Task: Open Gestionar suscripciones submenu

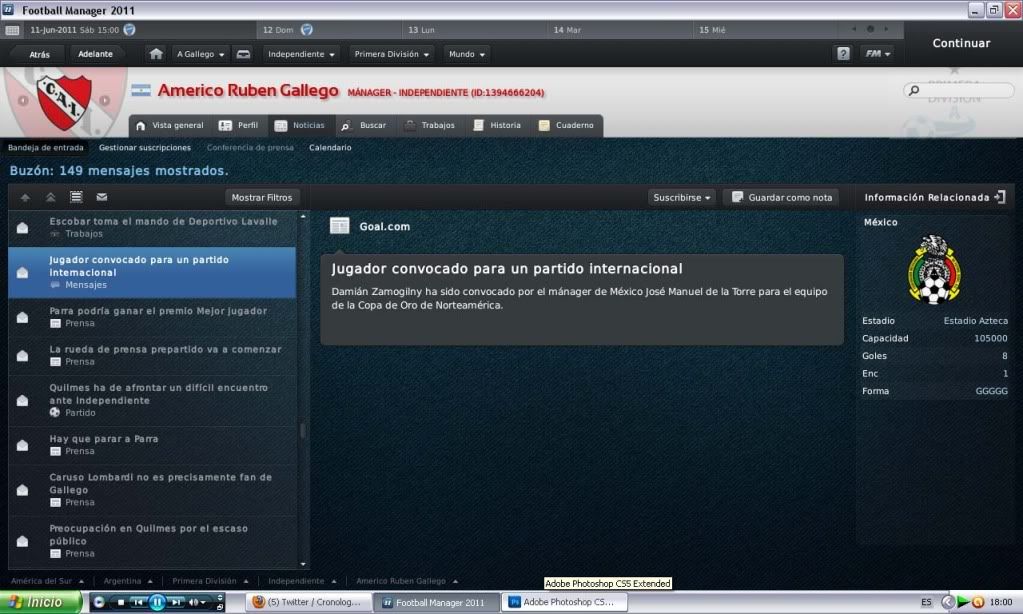Action: coord(145,147)
